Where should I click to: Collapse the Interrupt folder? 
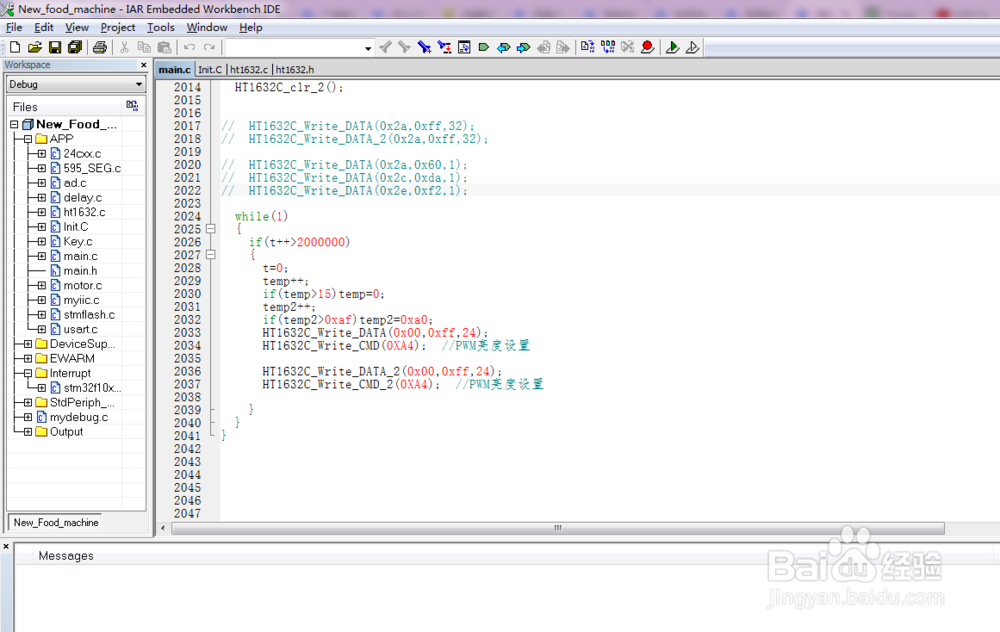[x=27, y=373]
